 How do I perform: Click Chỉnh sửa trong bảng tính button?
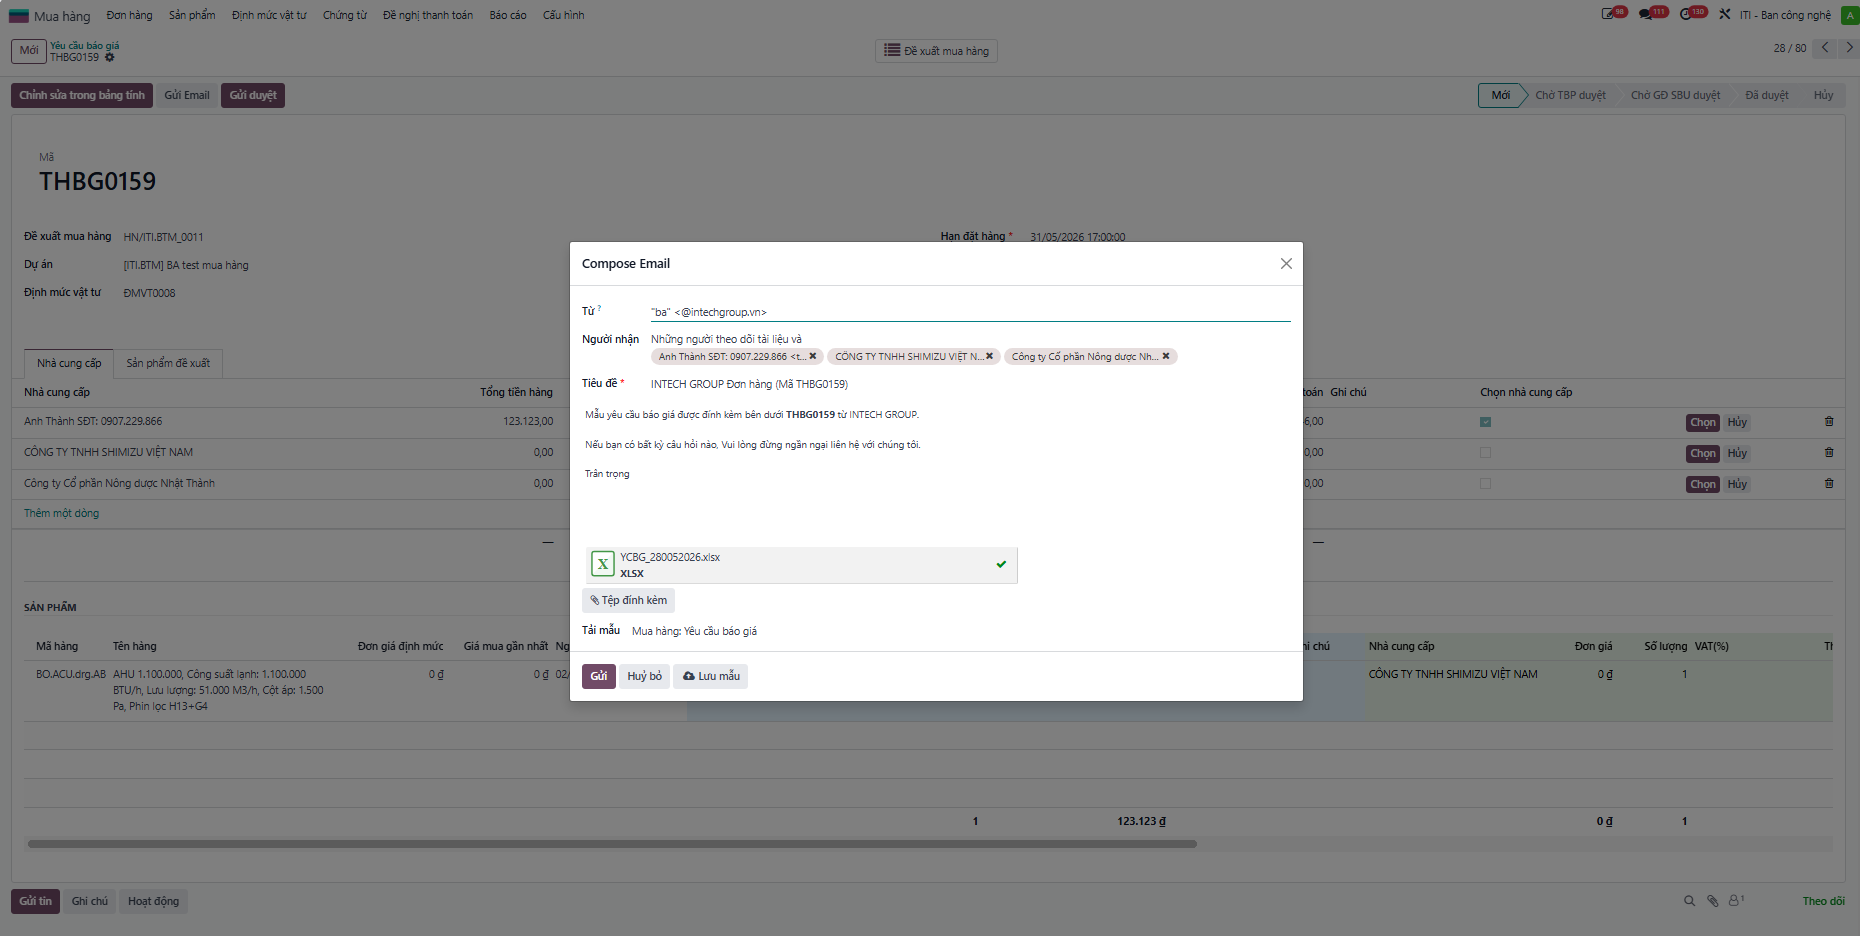82,95
